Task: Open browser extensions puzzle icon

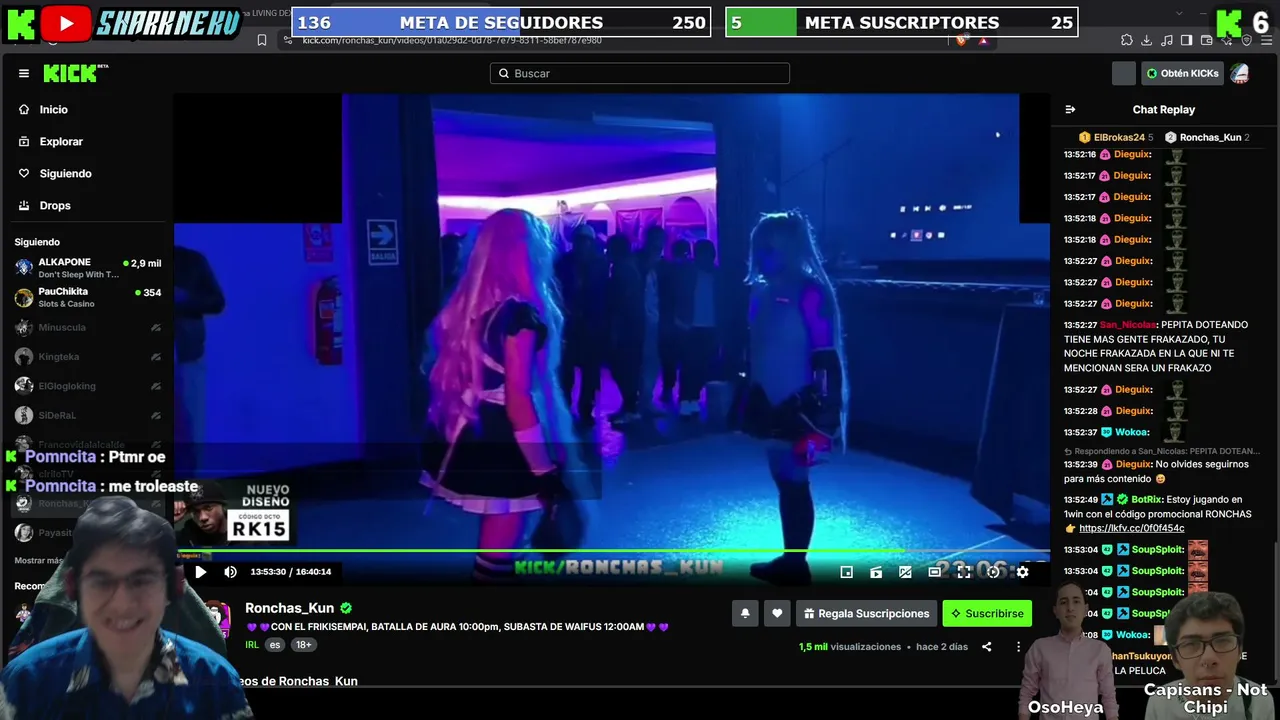Action: click(x=1127, y=40)
